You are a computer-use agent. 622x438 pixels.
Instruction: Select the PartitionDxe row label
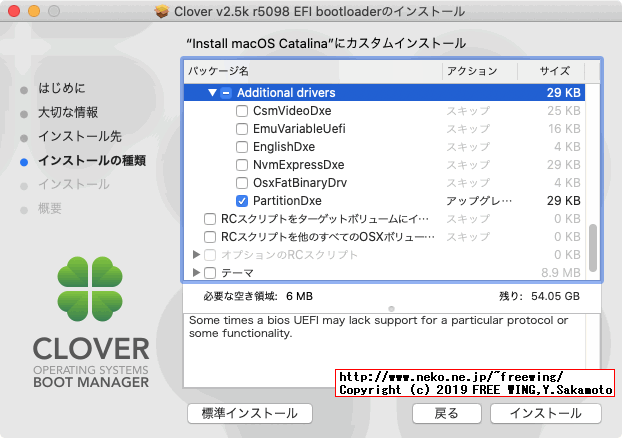[287, 201]
